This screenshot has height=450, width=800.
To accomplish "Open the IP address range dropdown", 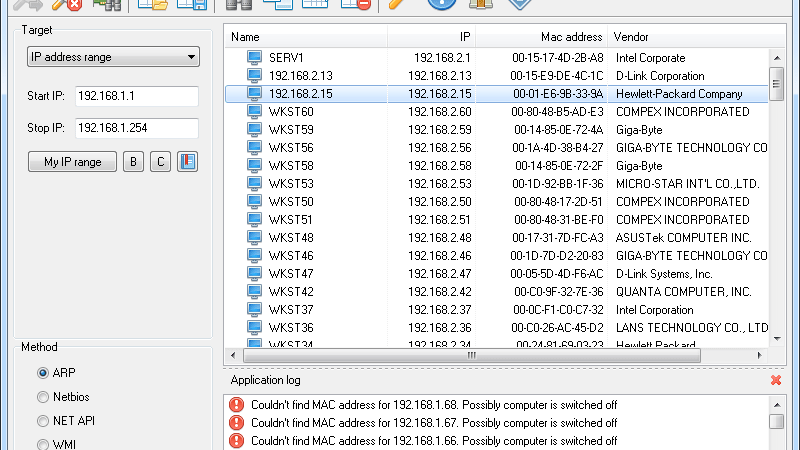I will (113, 57).
